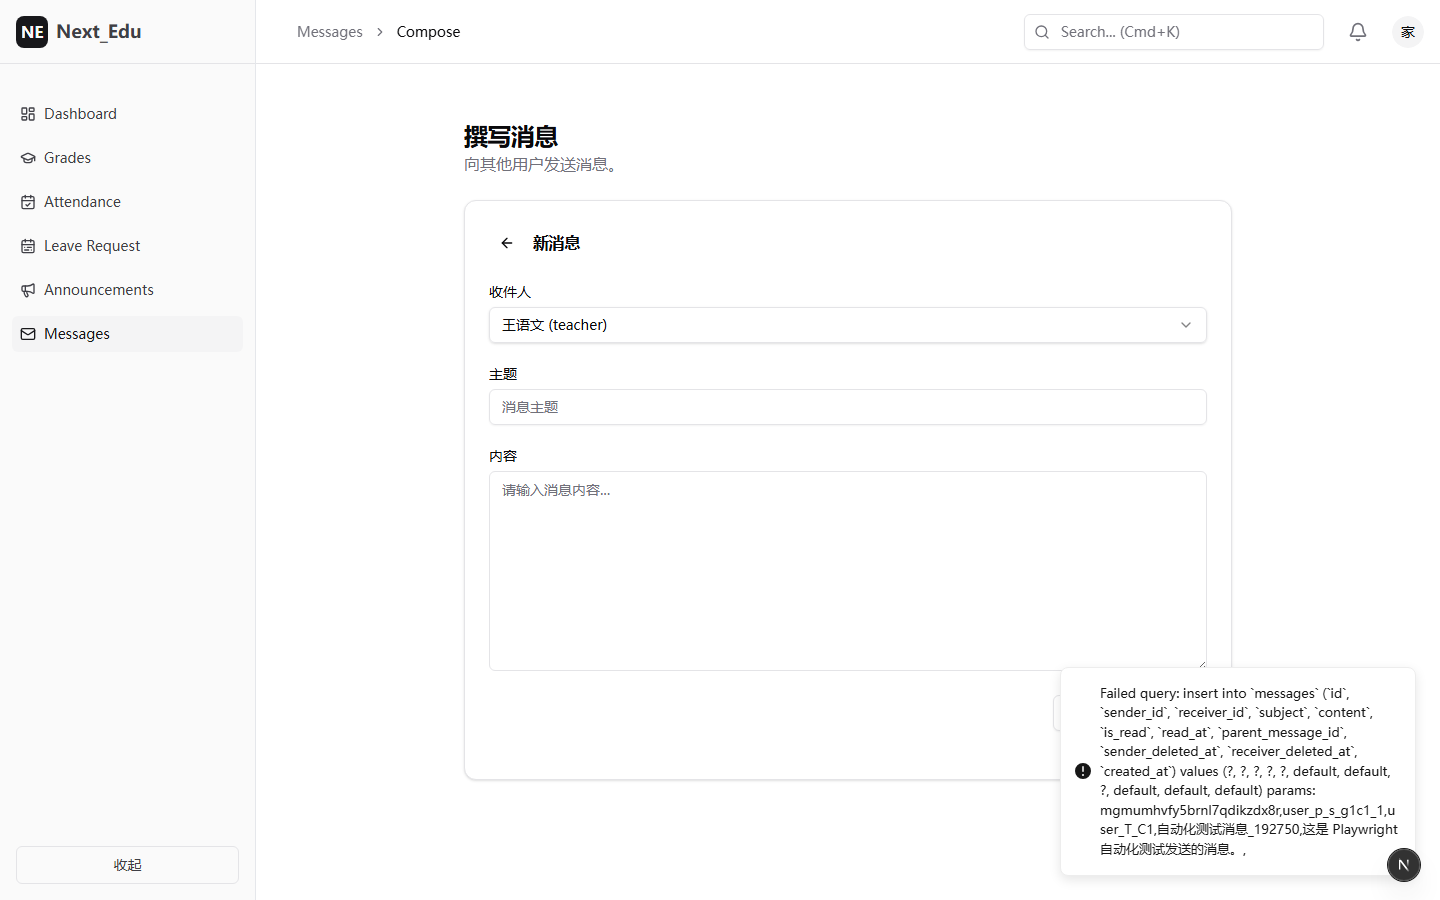Image resolution: width=1440 pixels, height=900 pixels.
Task: Click breadcrumb chevron separator
Action: click(x=380, y=32)
